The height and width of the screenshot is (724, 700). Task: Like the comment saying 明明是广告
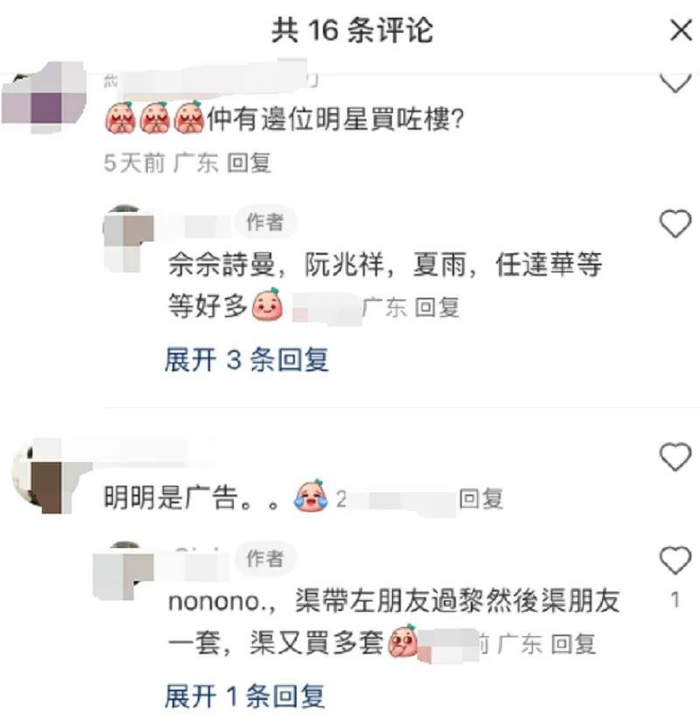click(675, 457)
